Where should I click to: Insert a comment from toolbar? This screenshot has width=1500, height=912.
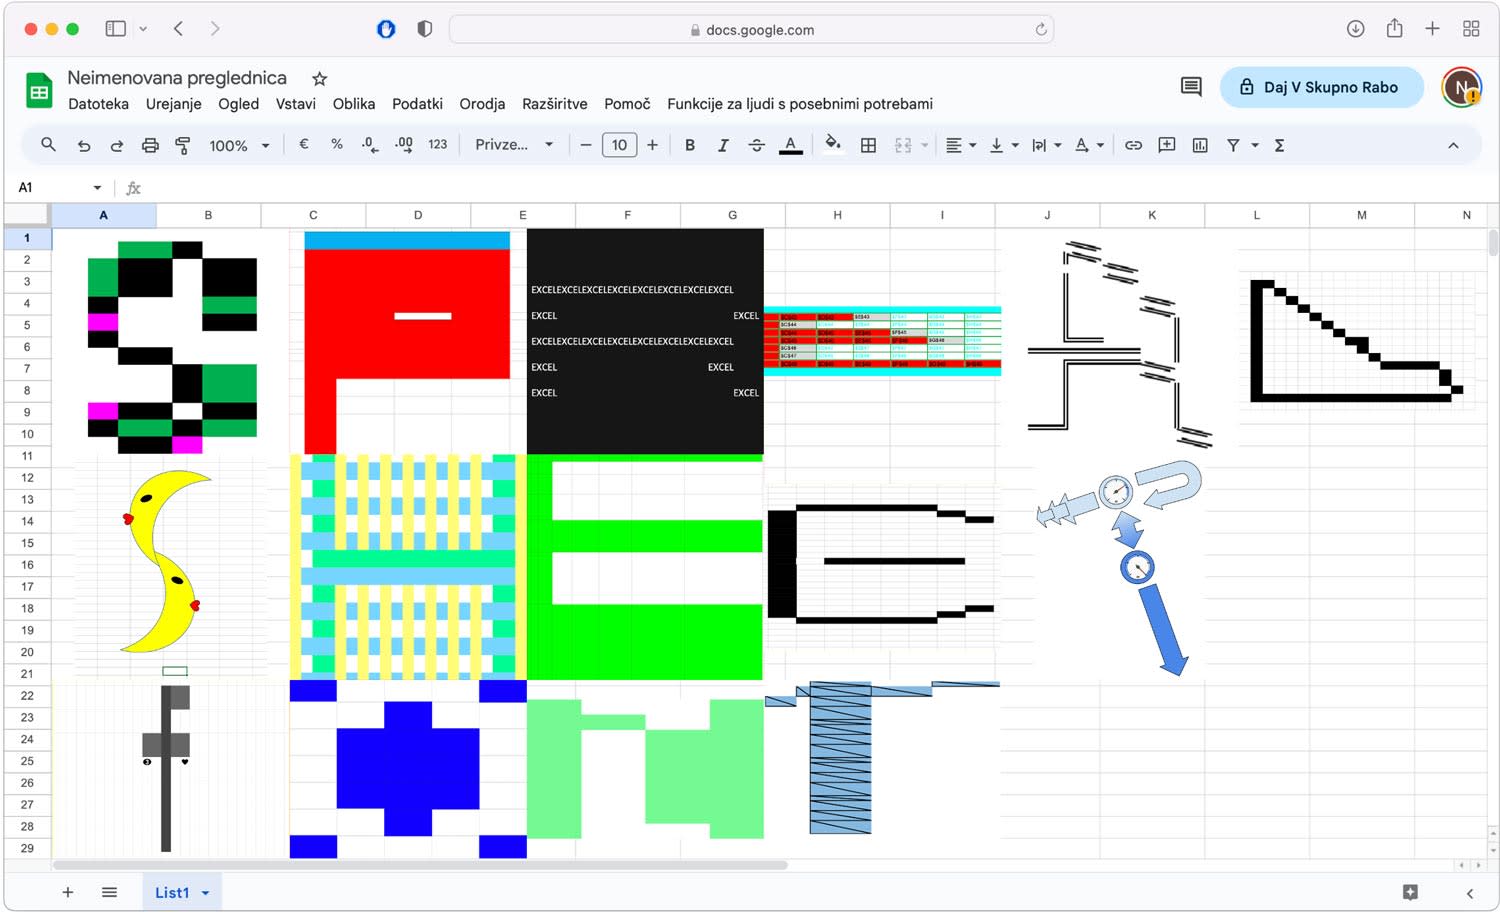1167,145
